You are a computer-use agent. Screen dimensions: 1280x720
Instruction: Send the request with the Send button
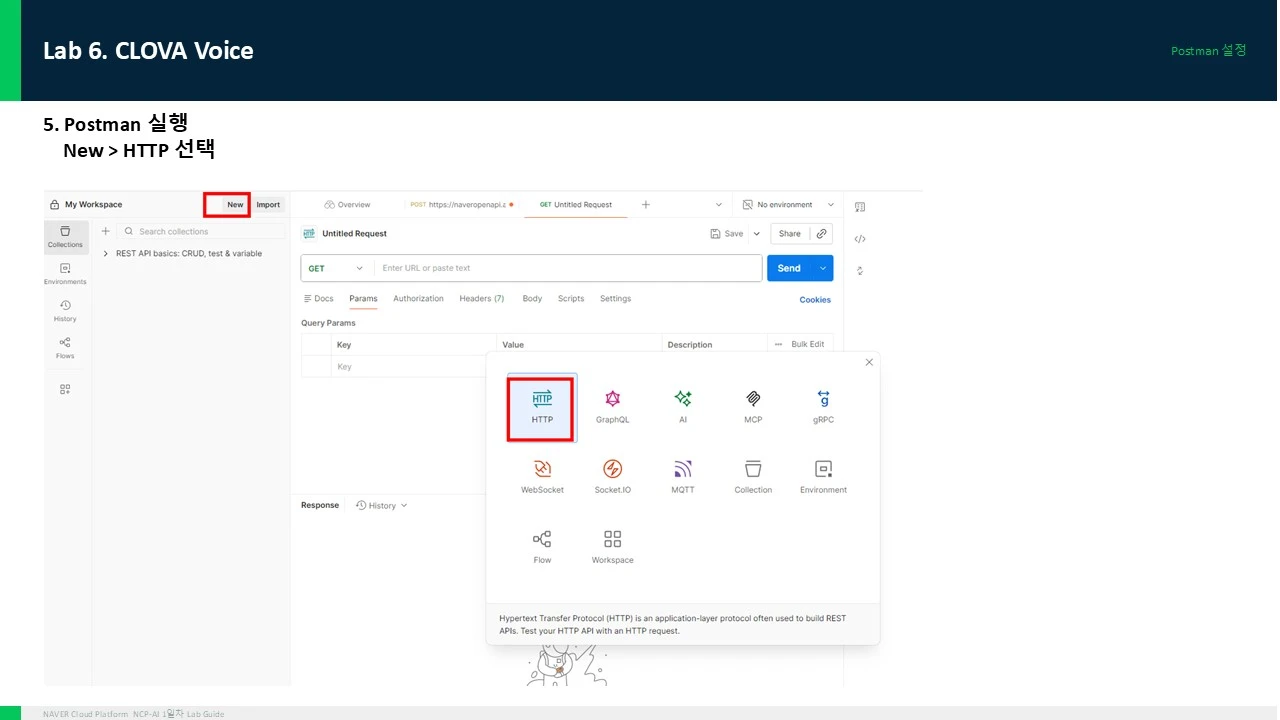click(x=789, y=268)
